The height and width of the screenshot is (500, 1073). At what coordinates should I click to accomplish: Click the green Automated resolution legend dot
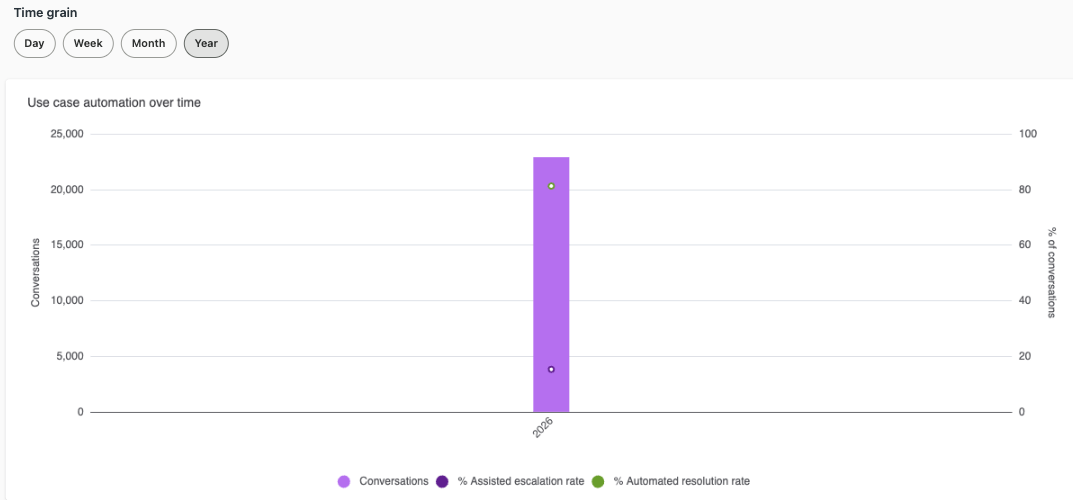(598, 482)
